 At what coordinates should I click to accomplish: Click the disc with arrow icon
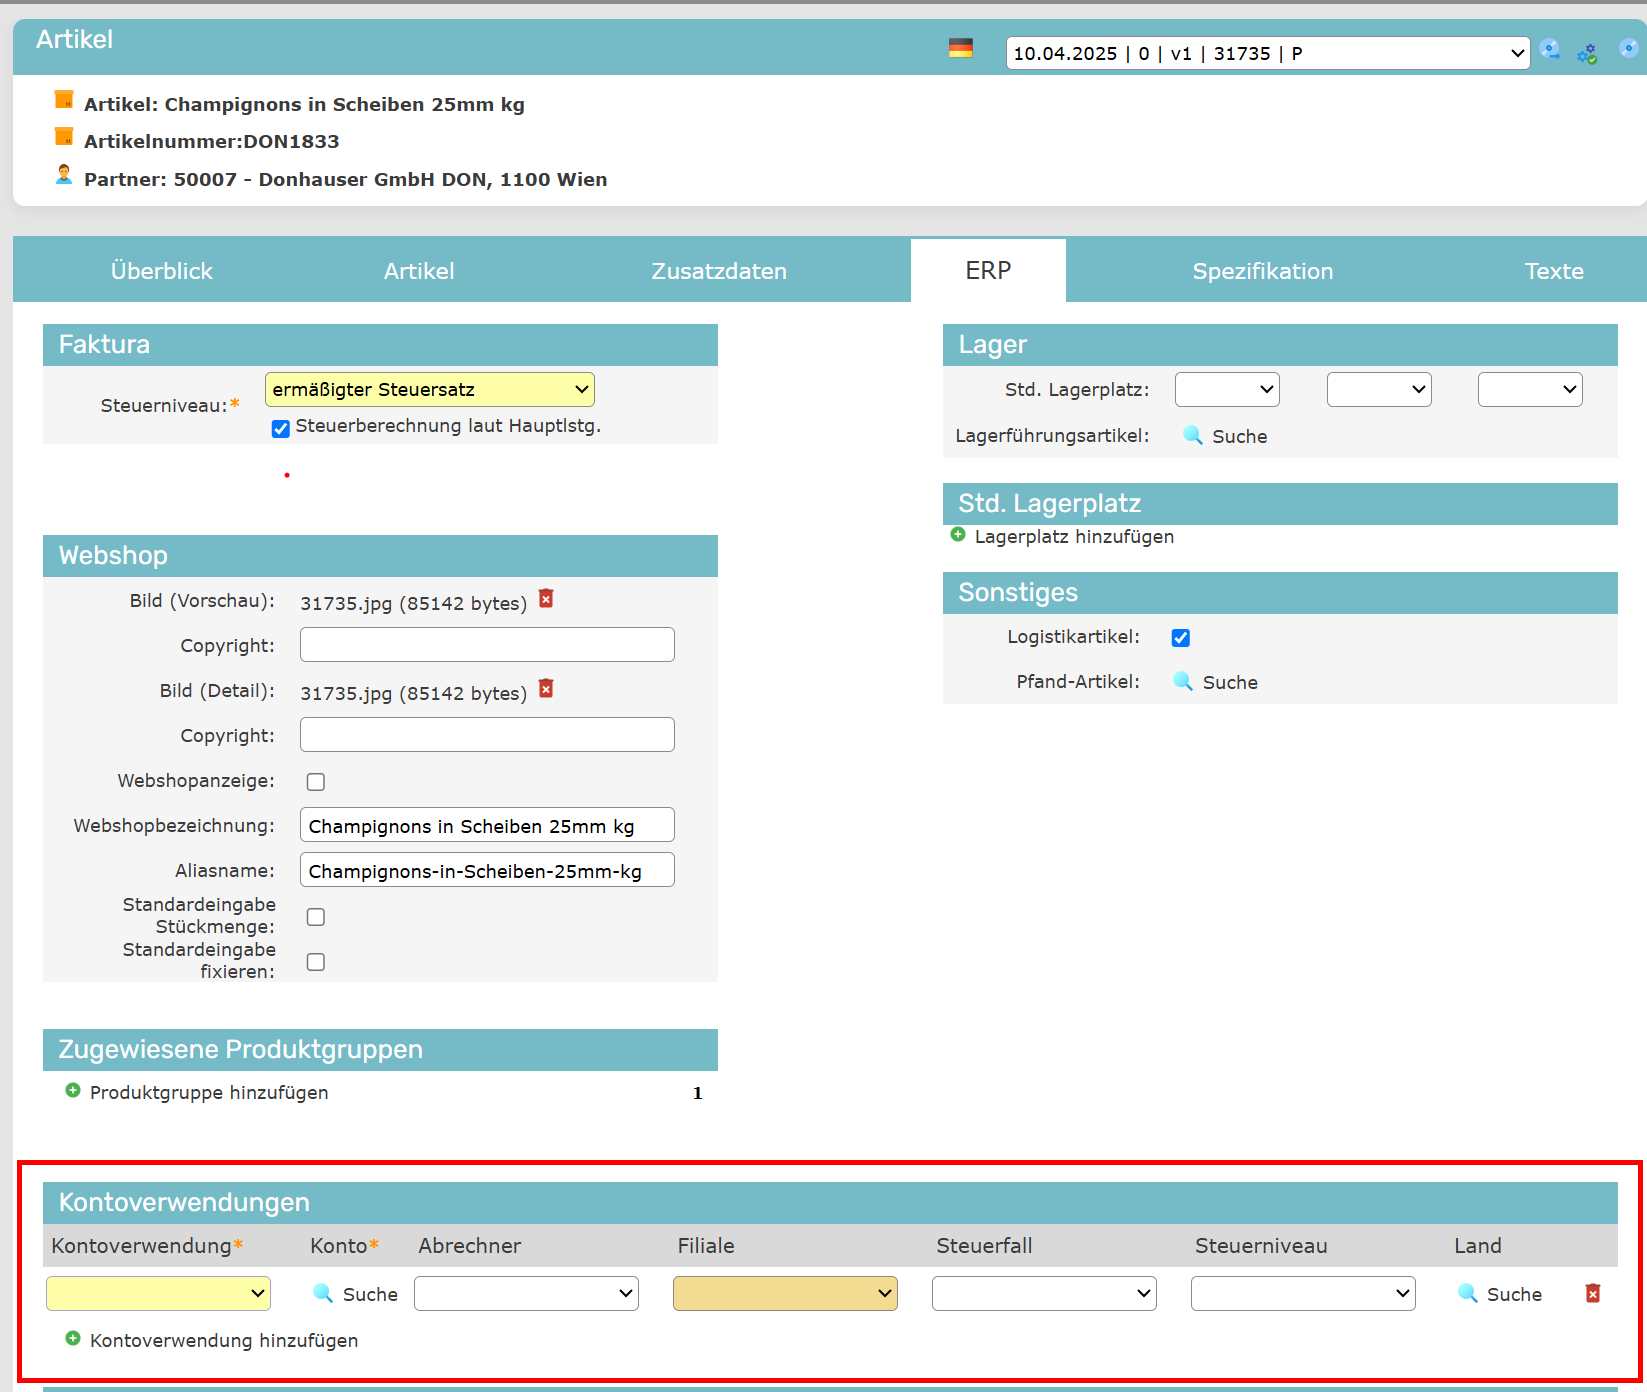(1628, 49)
